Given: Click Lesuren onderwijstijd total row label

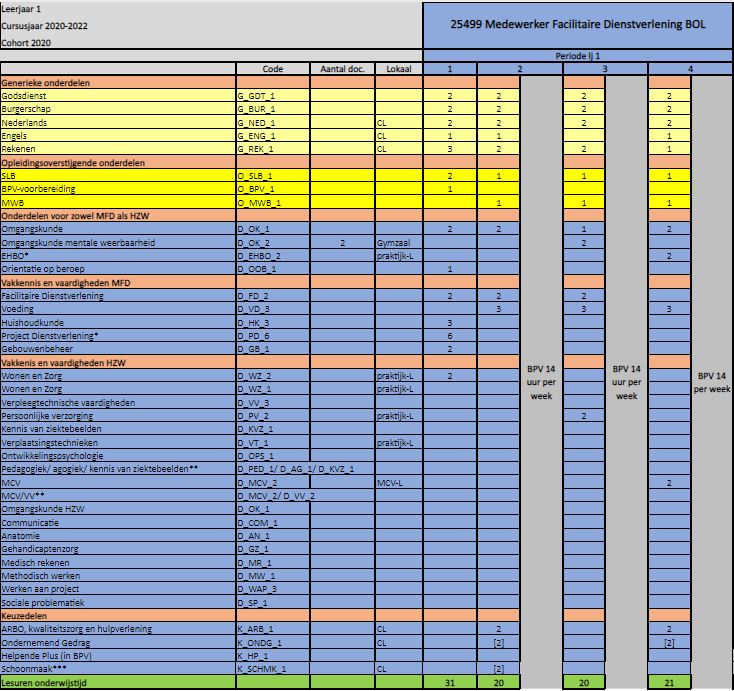Looking at the screenshot, I should 118,683.
